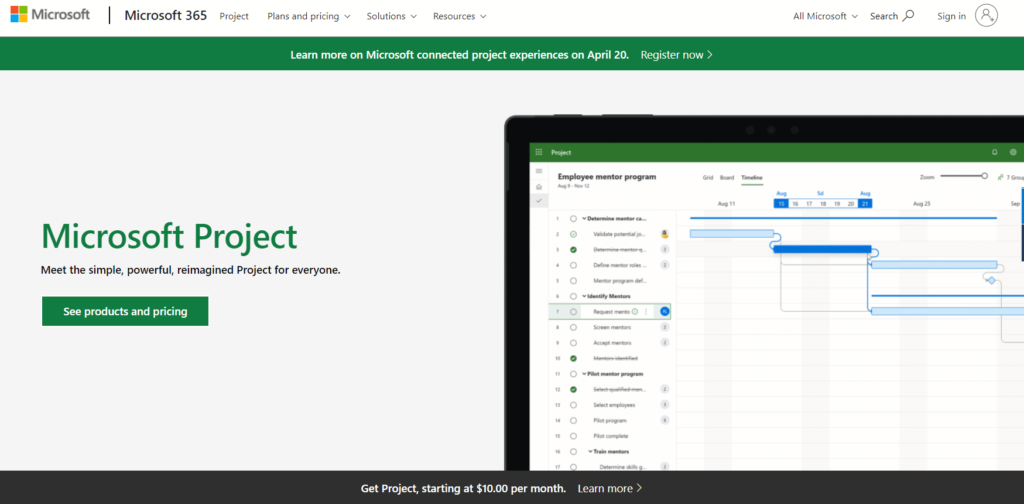This screenshot has width=1024, height=504.
Task: Collapse the Train mentors group
Action: pyautogui.click(x=590, y=451)
